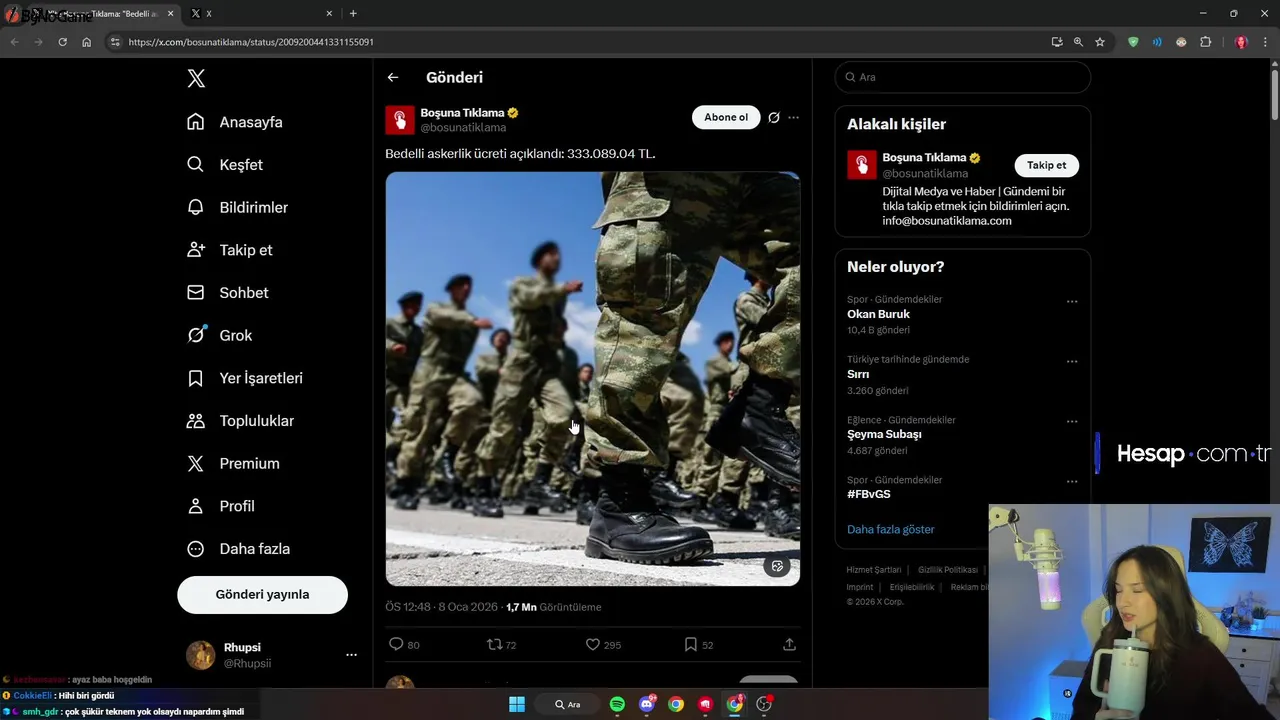Click the image edit icon on photo
The width and height of the screenshot is (1280, 720).
click(777, 566)
